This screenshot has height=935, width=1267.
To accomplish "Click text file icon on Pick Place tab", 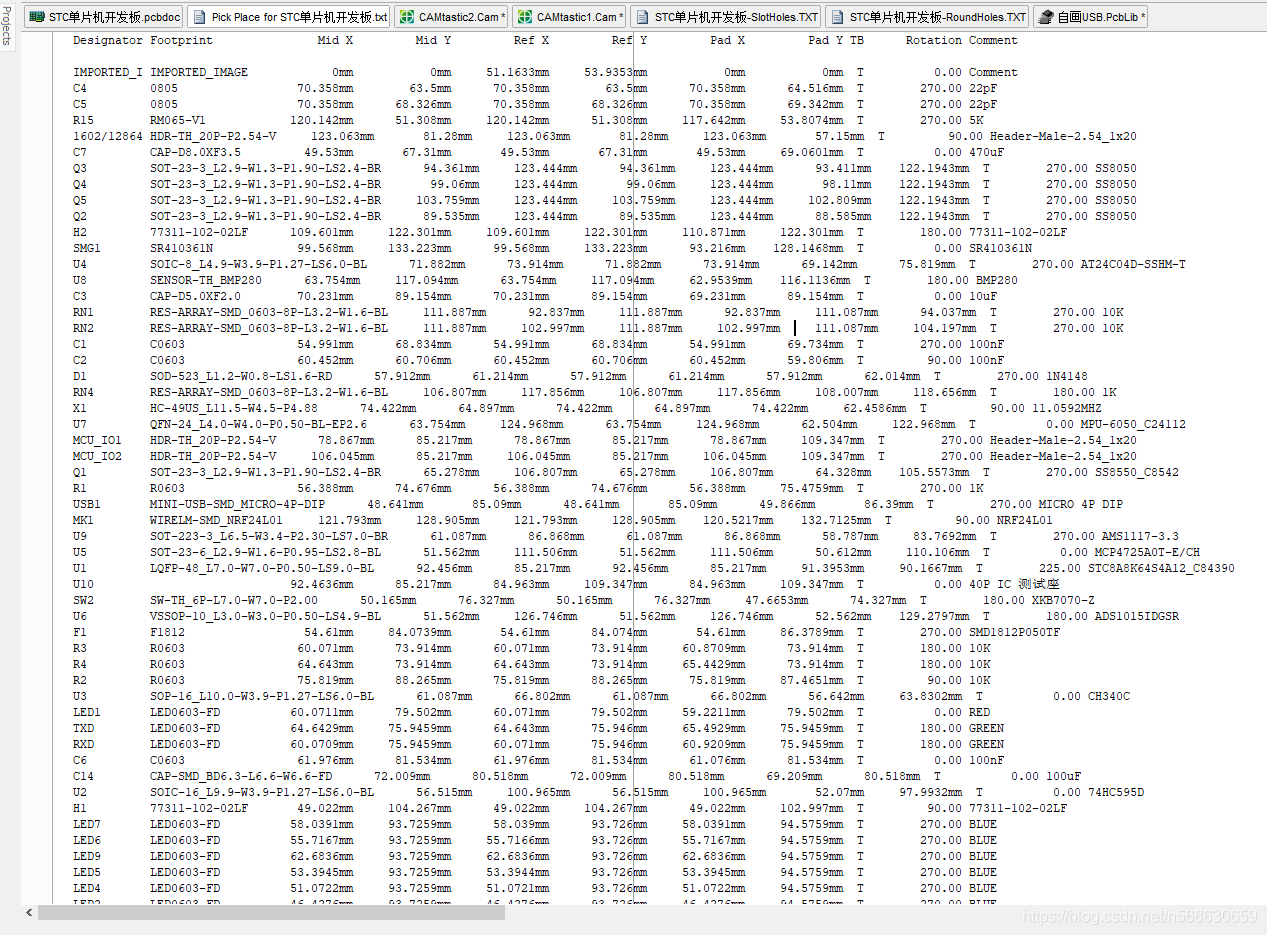I will [198, 17].
